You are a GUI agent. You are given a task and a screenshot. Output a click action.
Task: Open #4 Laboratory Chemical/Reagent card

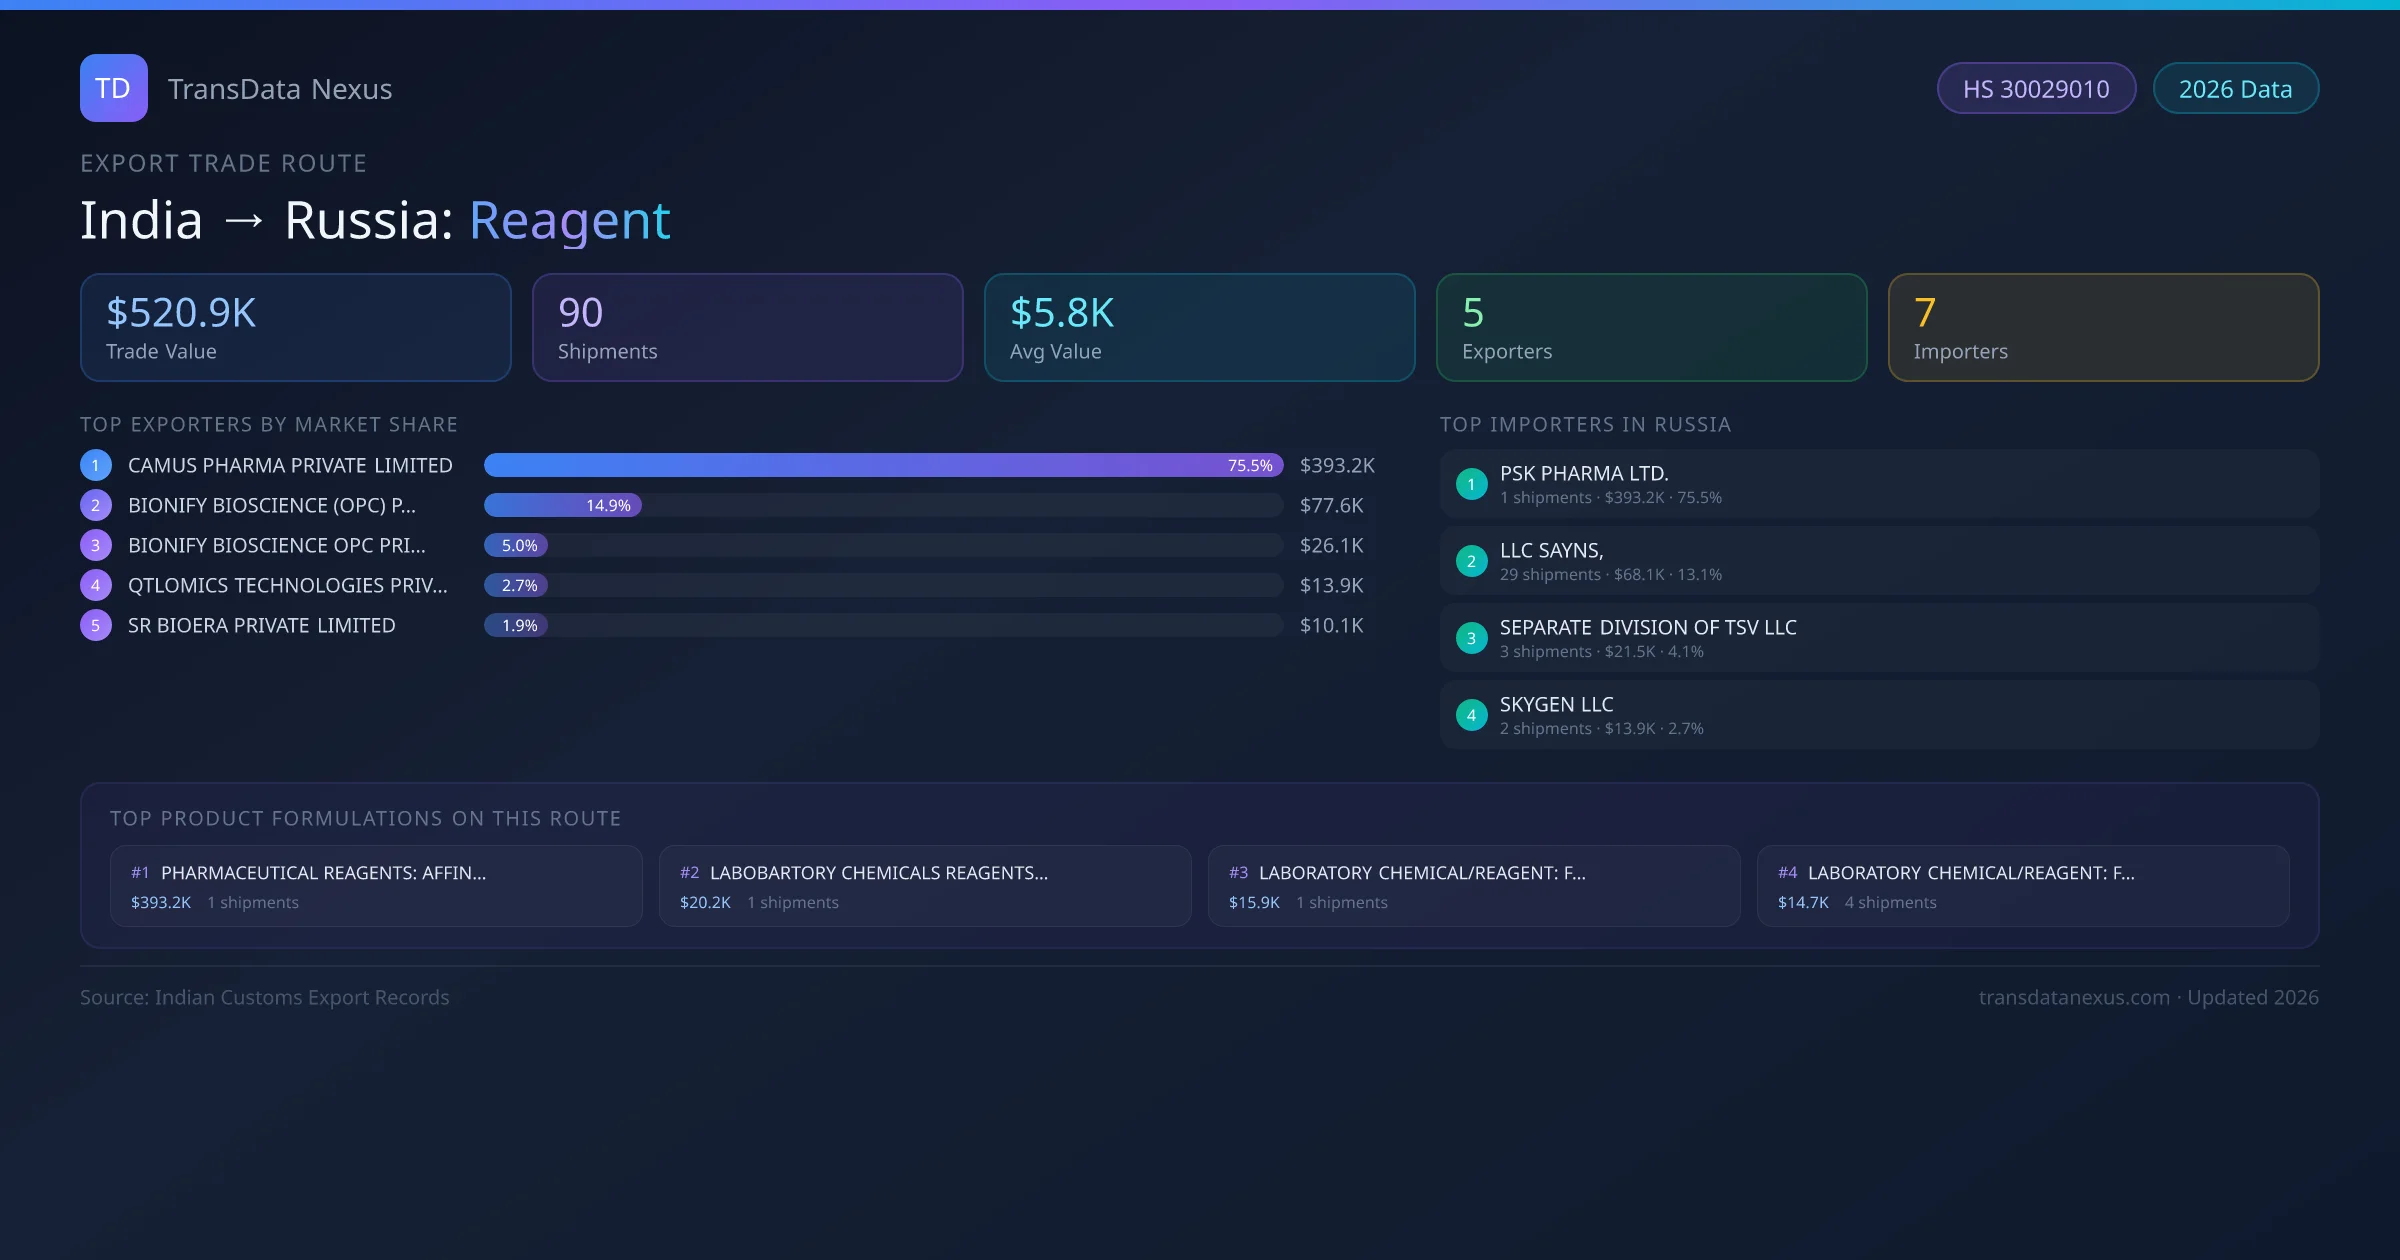pos(2022,886)
